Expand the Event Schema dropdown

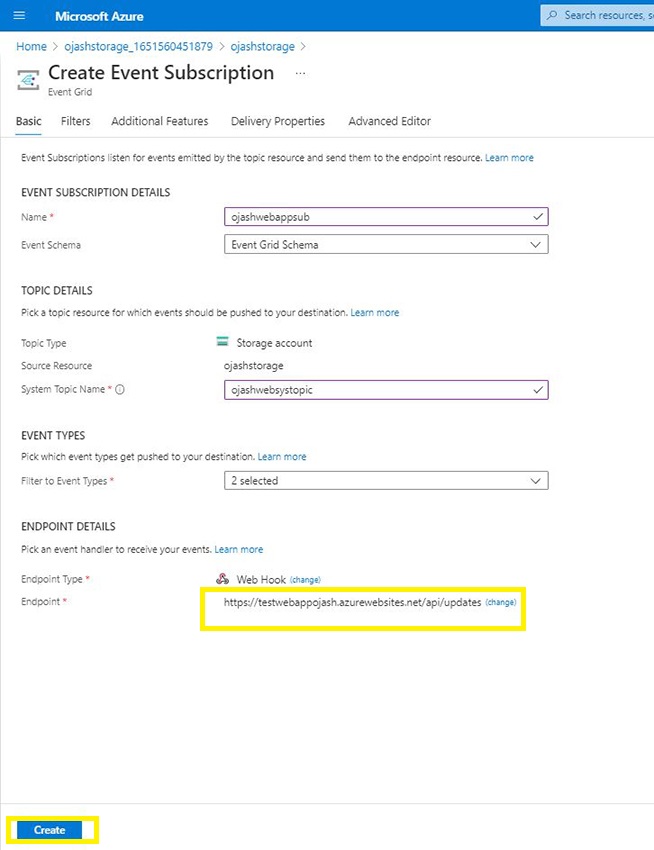click(386, 244)
